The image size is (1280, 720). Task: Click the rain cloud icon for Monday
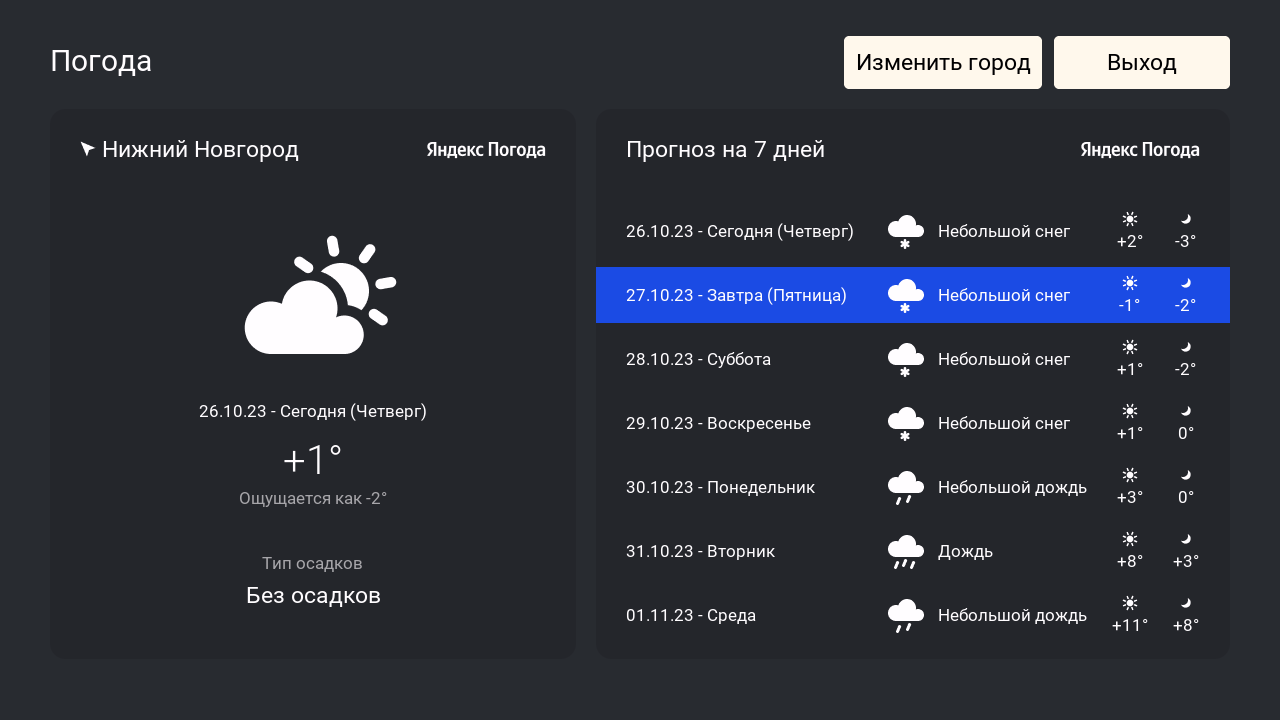click(x=905, y=487)
